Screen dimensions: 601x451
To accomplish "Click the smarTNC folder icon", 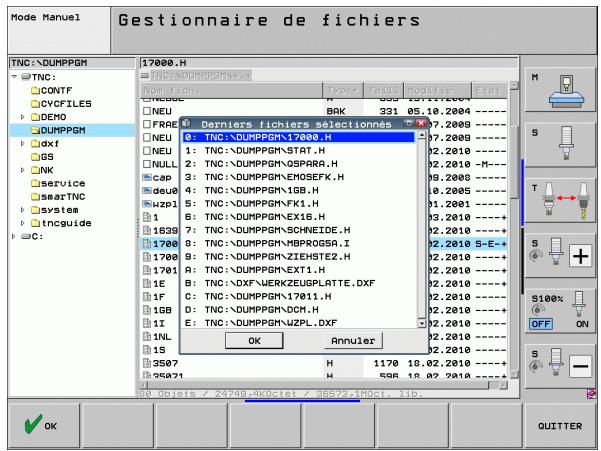I will pyautogui.click(x=35, y=197).
